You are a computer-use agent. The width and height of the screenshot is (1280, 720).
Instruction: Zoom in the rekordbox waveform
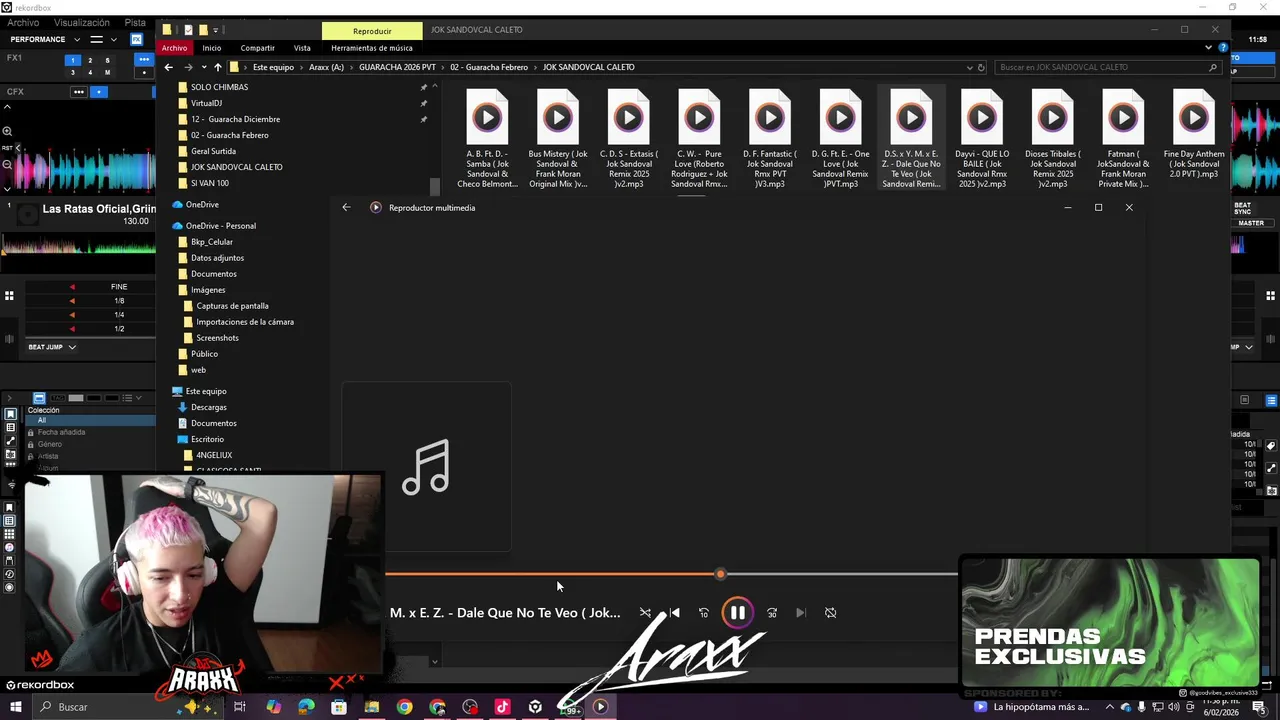[7, 131]
